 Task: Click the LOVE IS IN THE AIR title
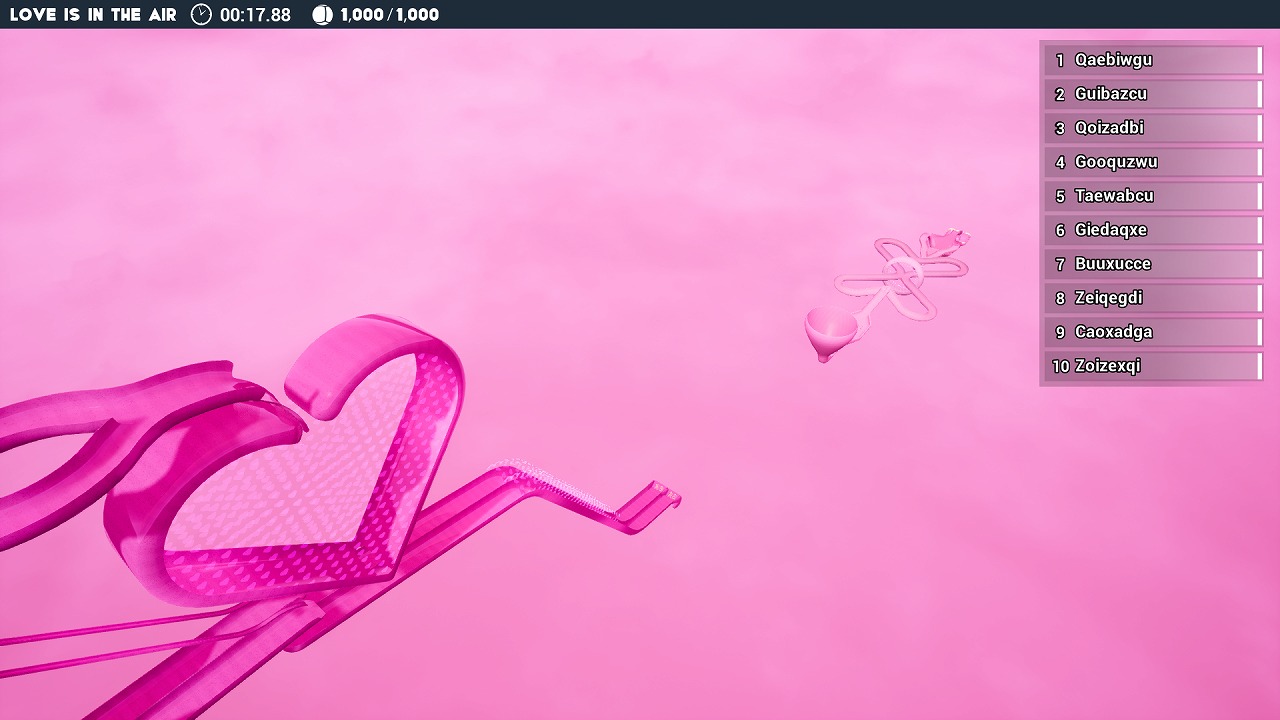click(93, 15)
